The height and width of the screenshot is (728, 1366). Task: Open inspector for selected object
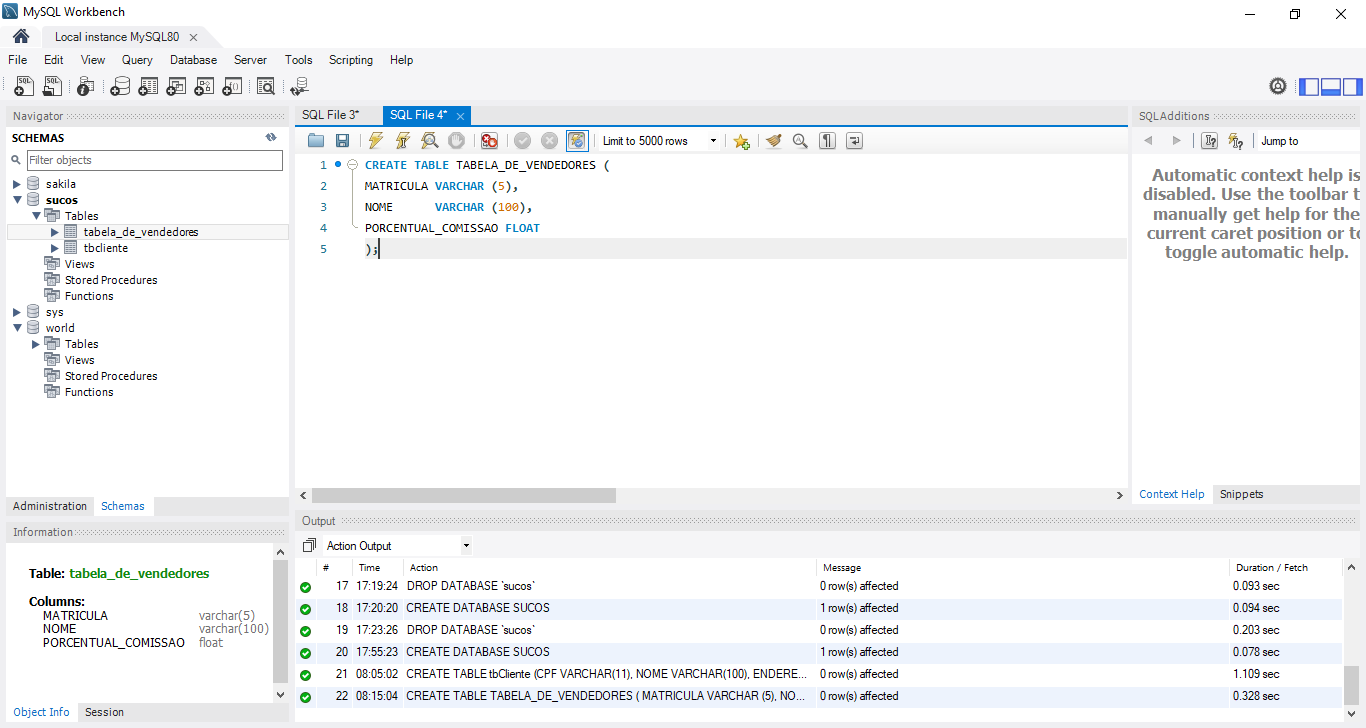tap(85, 87)
